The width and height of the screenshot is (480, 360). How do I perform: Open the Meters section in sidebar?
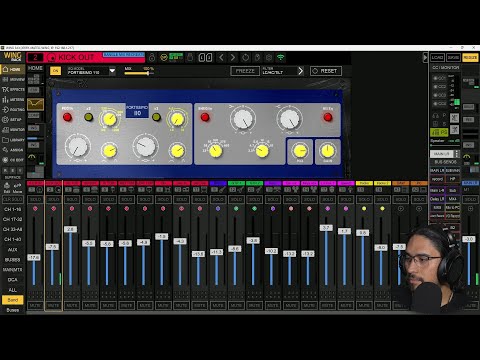point(13,99)
